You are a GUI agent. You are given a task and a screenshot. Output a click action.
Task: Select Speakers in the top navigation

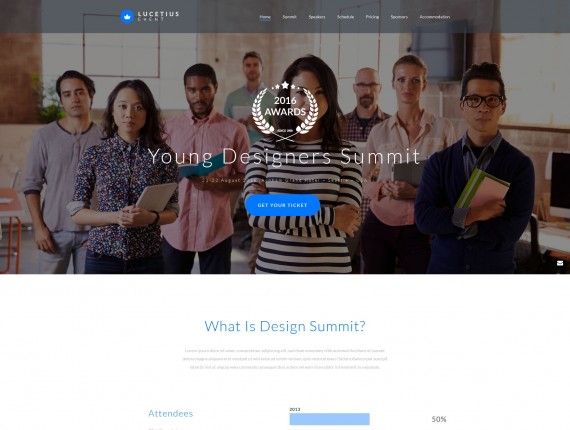click(317, 17)
